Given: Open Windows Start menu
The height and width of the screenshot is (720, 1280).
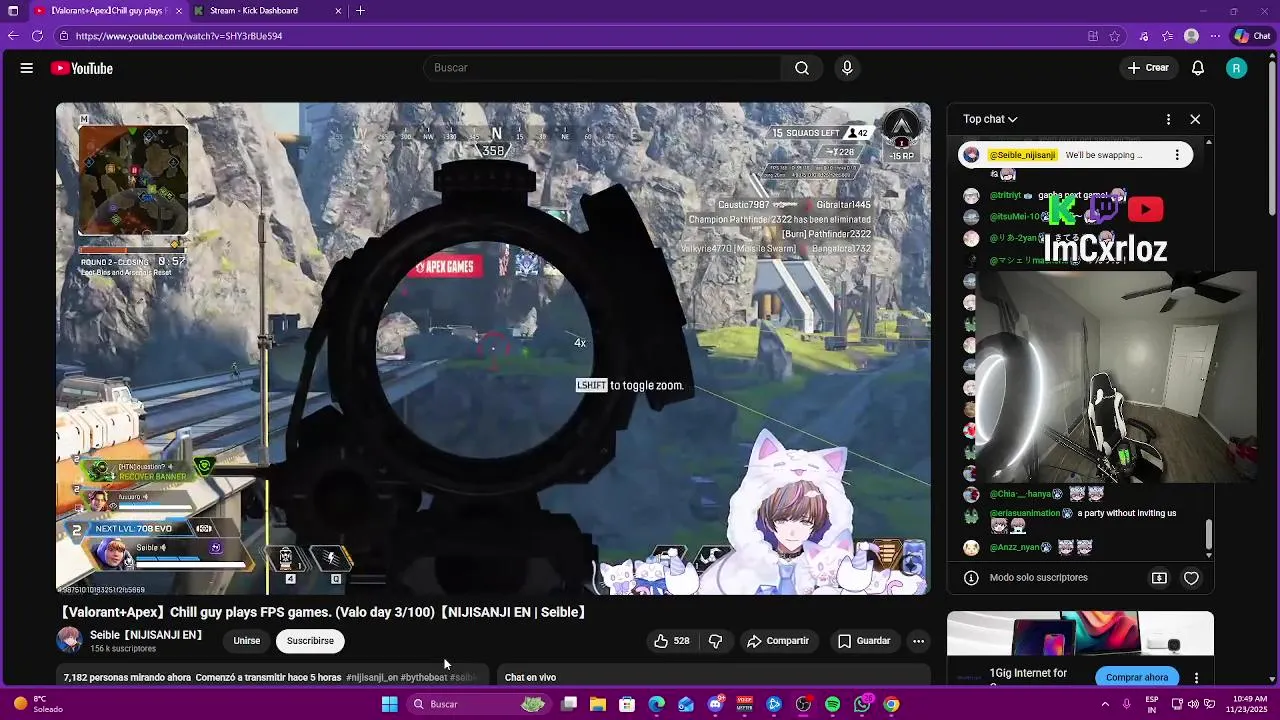Looking at the screenshot, I should 390,704.
